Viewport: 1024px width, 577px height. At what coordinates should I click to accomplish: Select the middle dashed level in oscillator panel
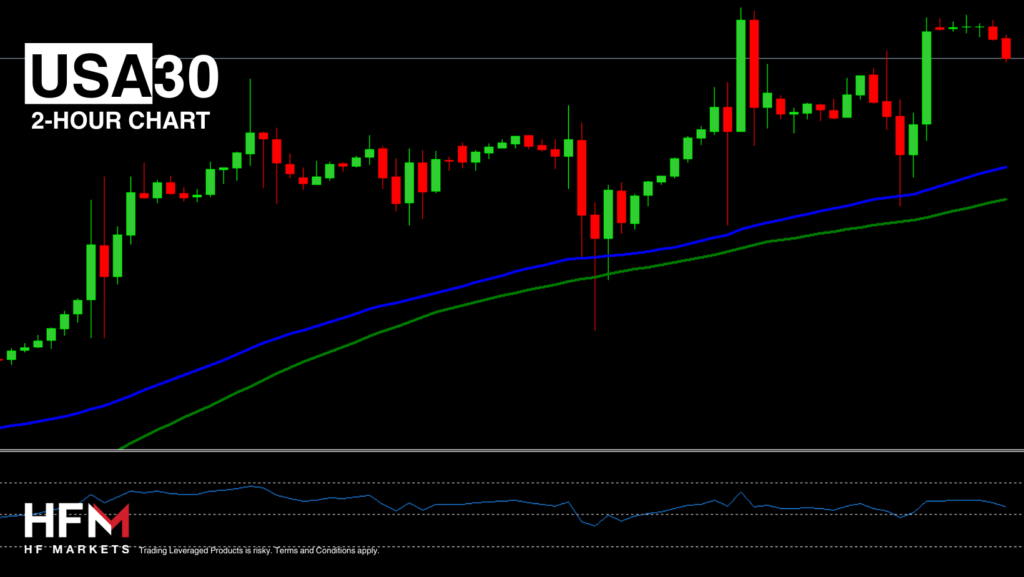pos(500,515)
